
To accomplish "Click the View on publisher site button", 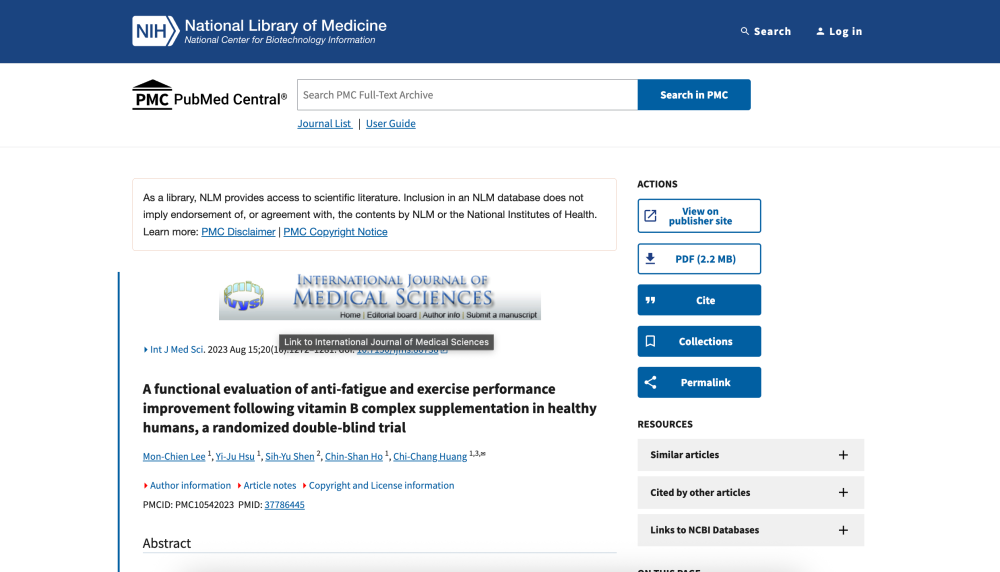I will click(699, 216).
